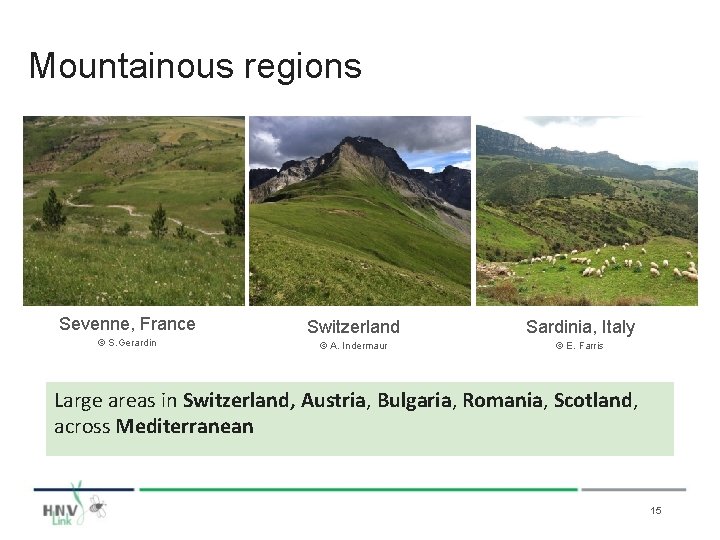Click the Switzerland caption under the middle photo
This screenshot has width=720, height=540.
click(353, 327)
